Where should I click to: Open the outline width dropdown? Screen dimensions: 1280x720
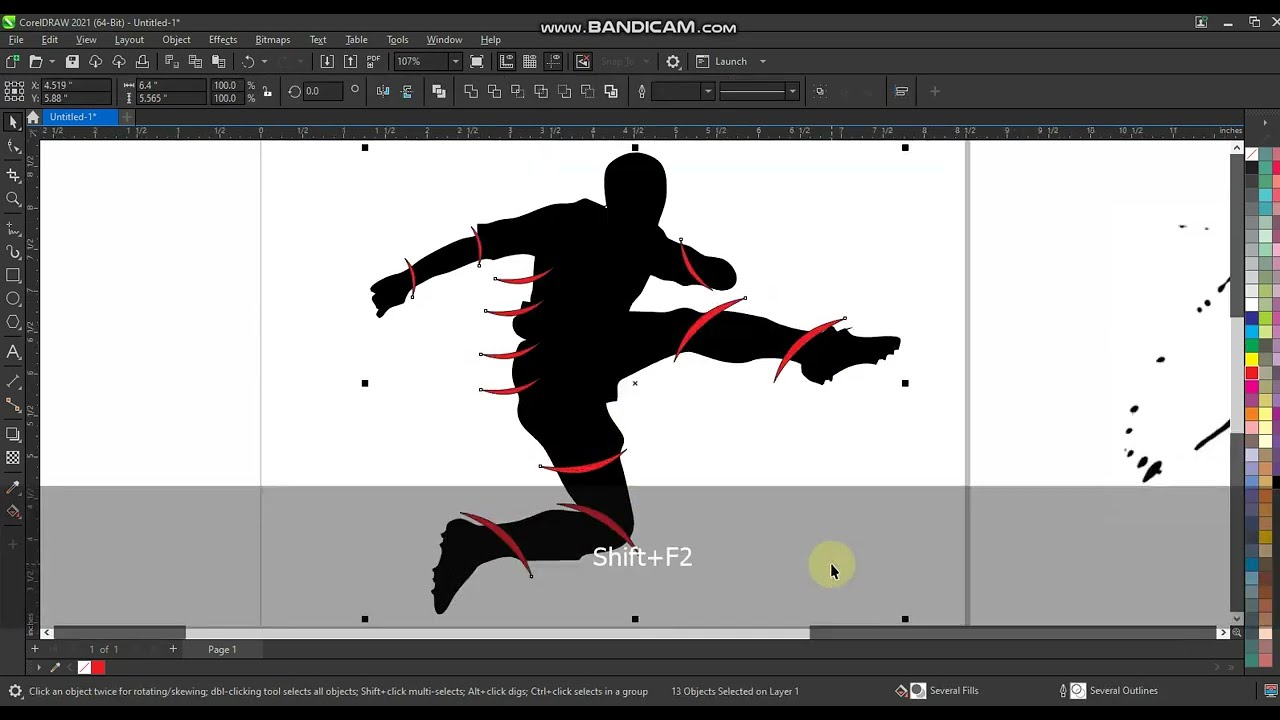[x=708, y=92]
